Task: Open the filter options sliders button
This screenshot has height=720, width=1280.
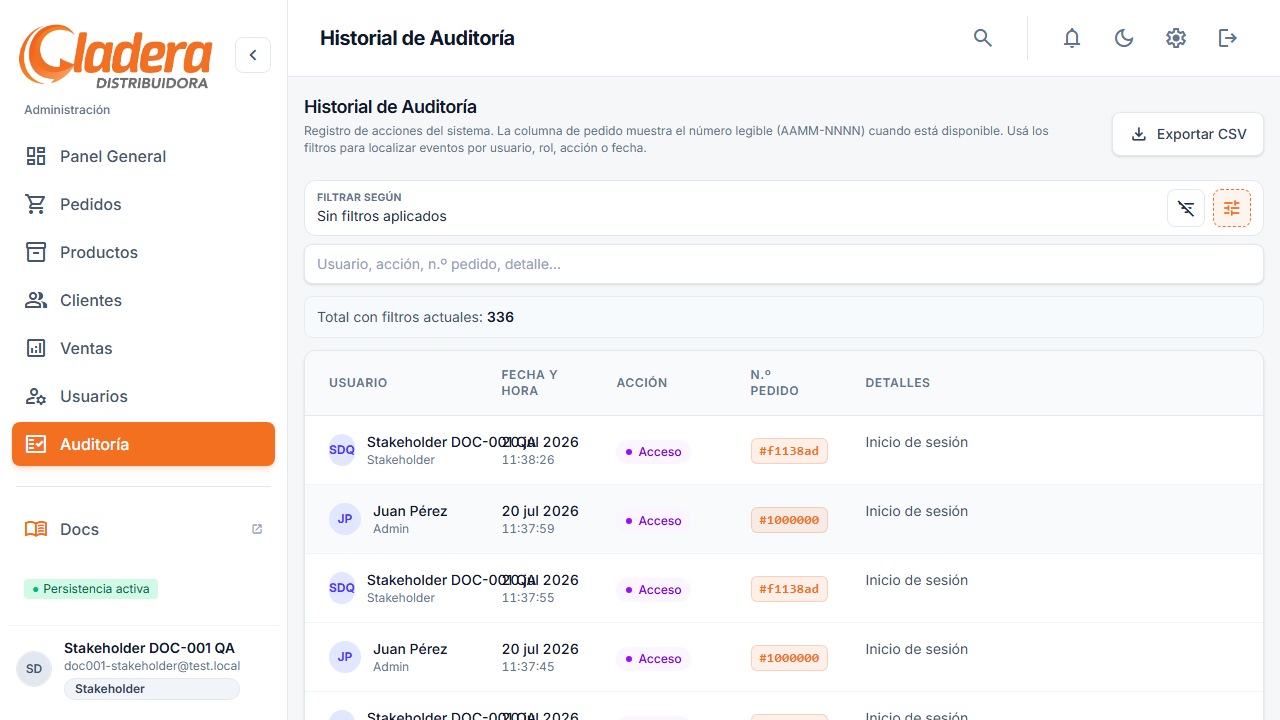Action: (1232, 208)
